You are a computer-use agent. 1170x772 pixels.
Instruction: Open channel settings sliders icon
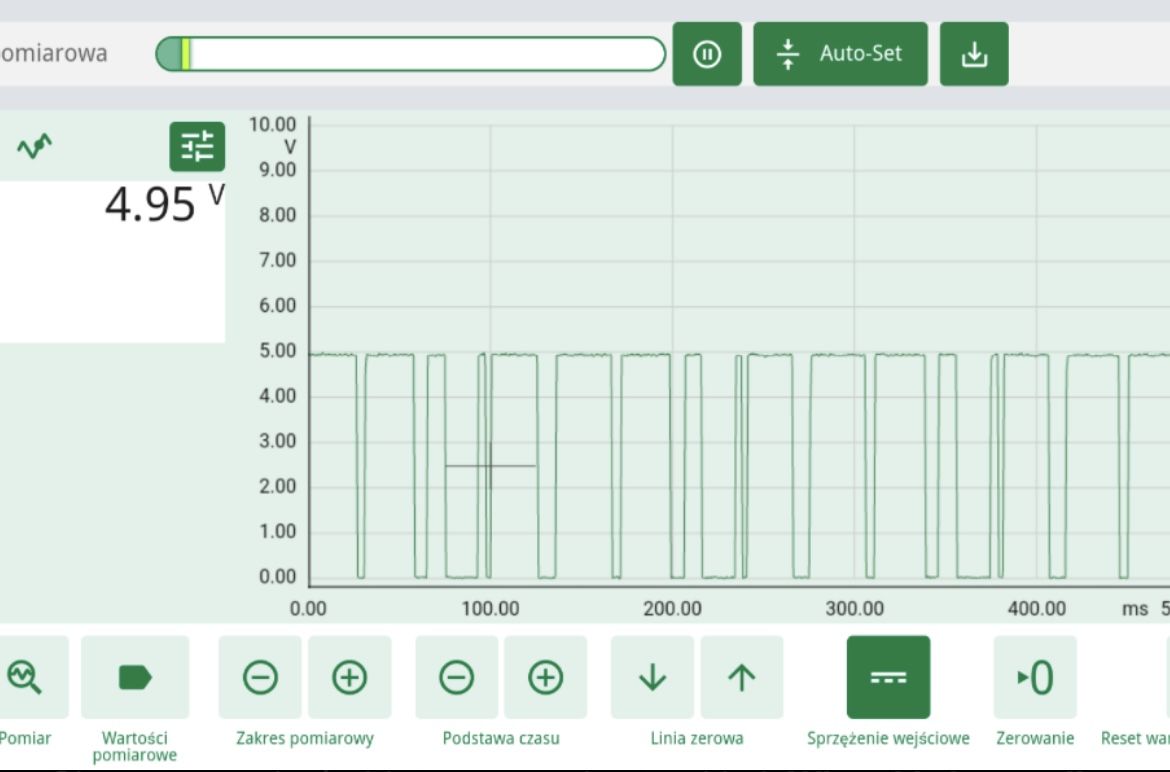197,147
